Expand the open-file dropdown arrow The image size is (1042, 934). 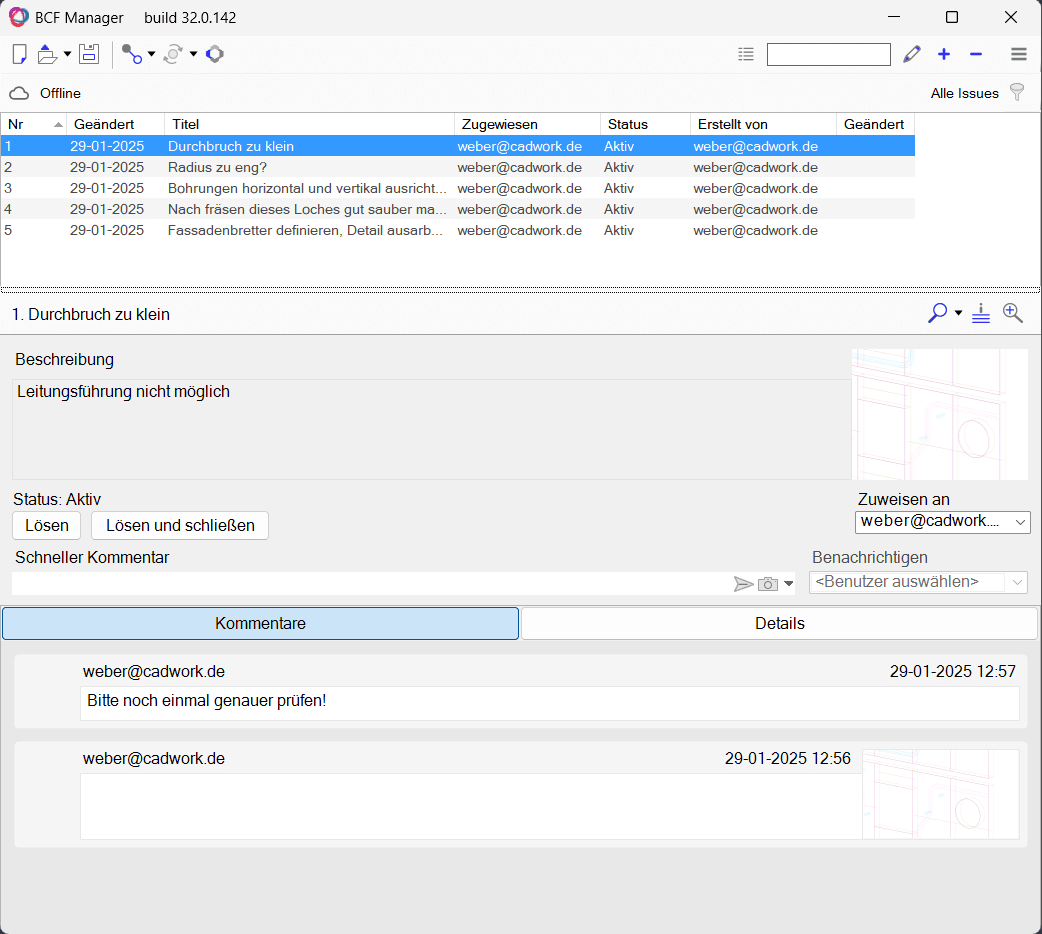click(x=67, y=54)
